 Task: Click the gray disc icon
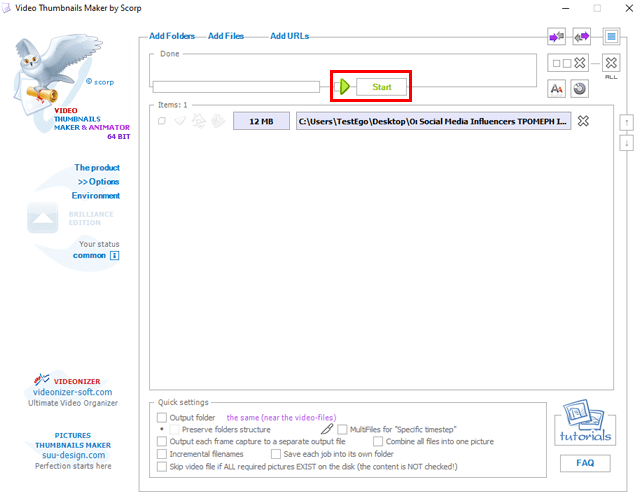pos(579,89)
